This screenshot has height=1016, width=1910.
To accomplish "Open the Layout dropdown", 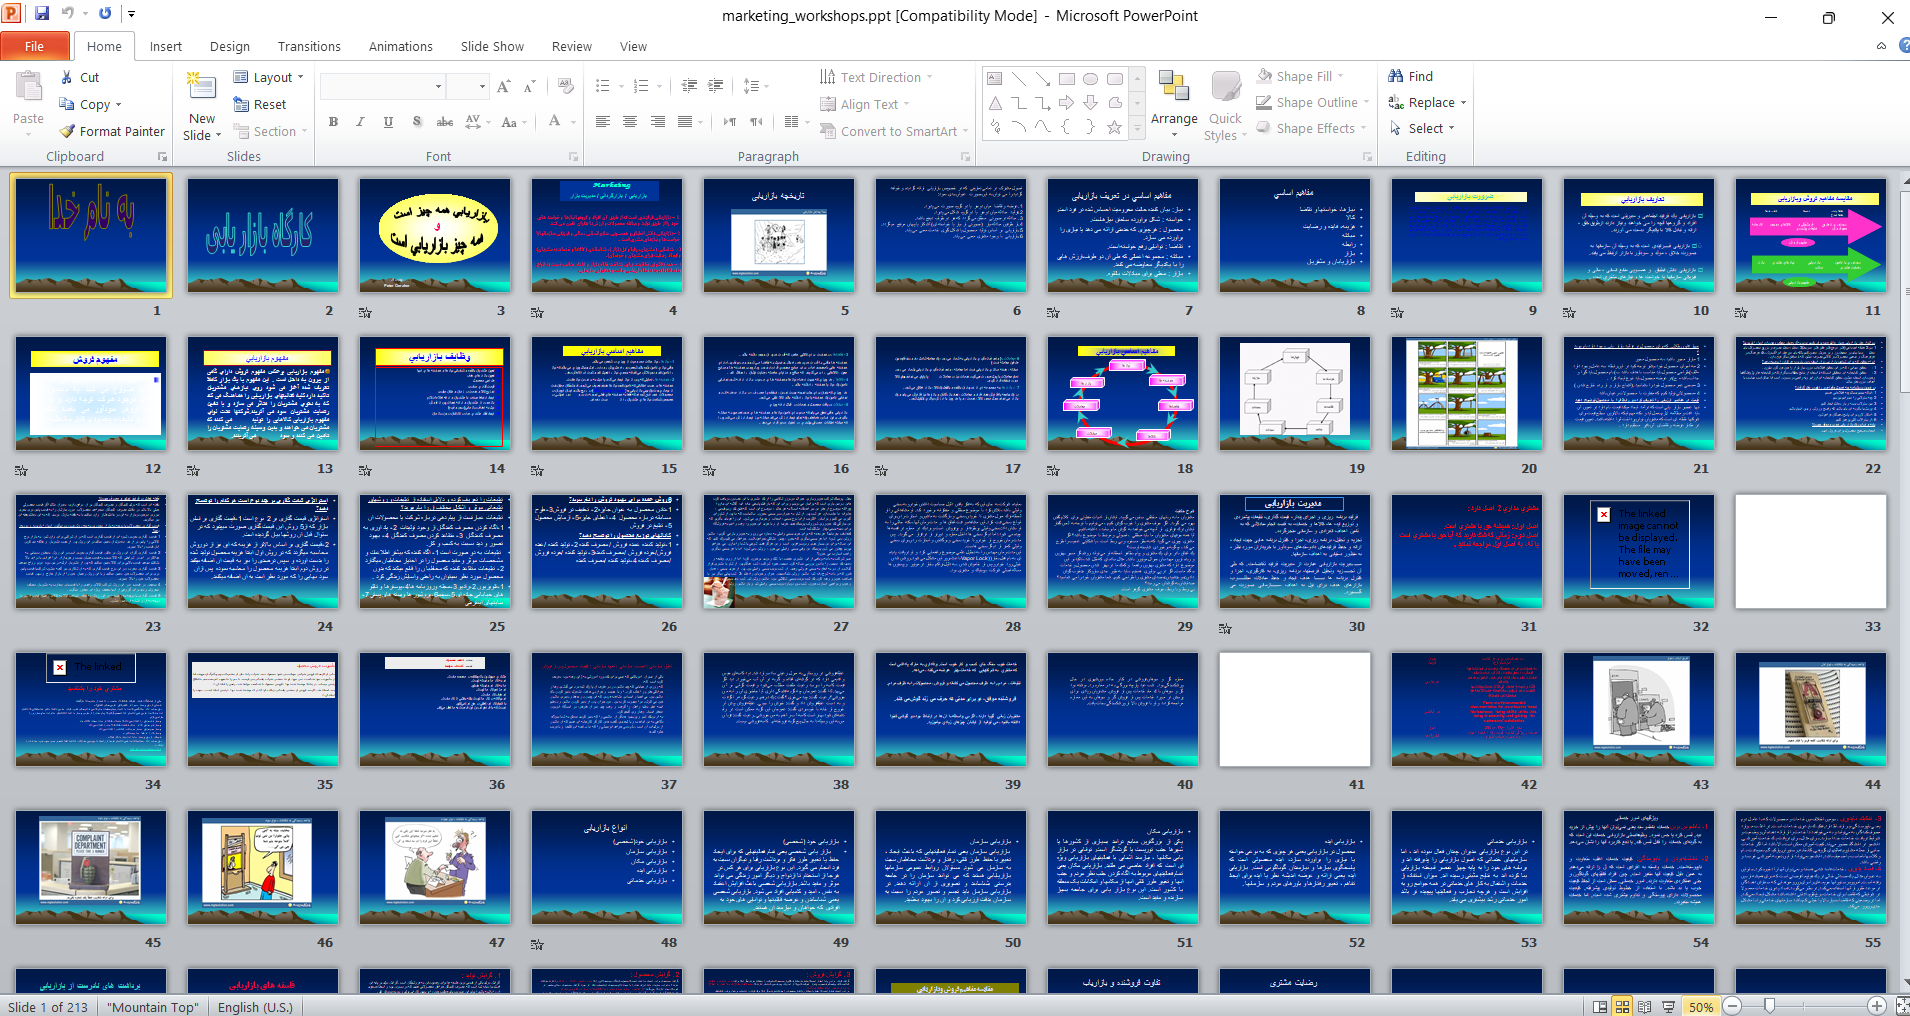I will point(268,77).
